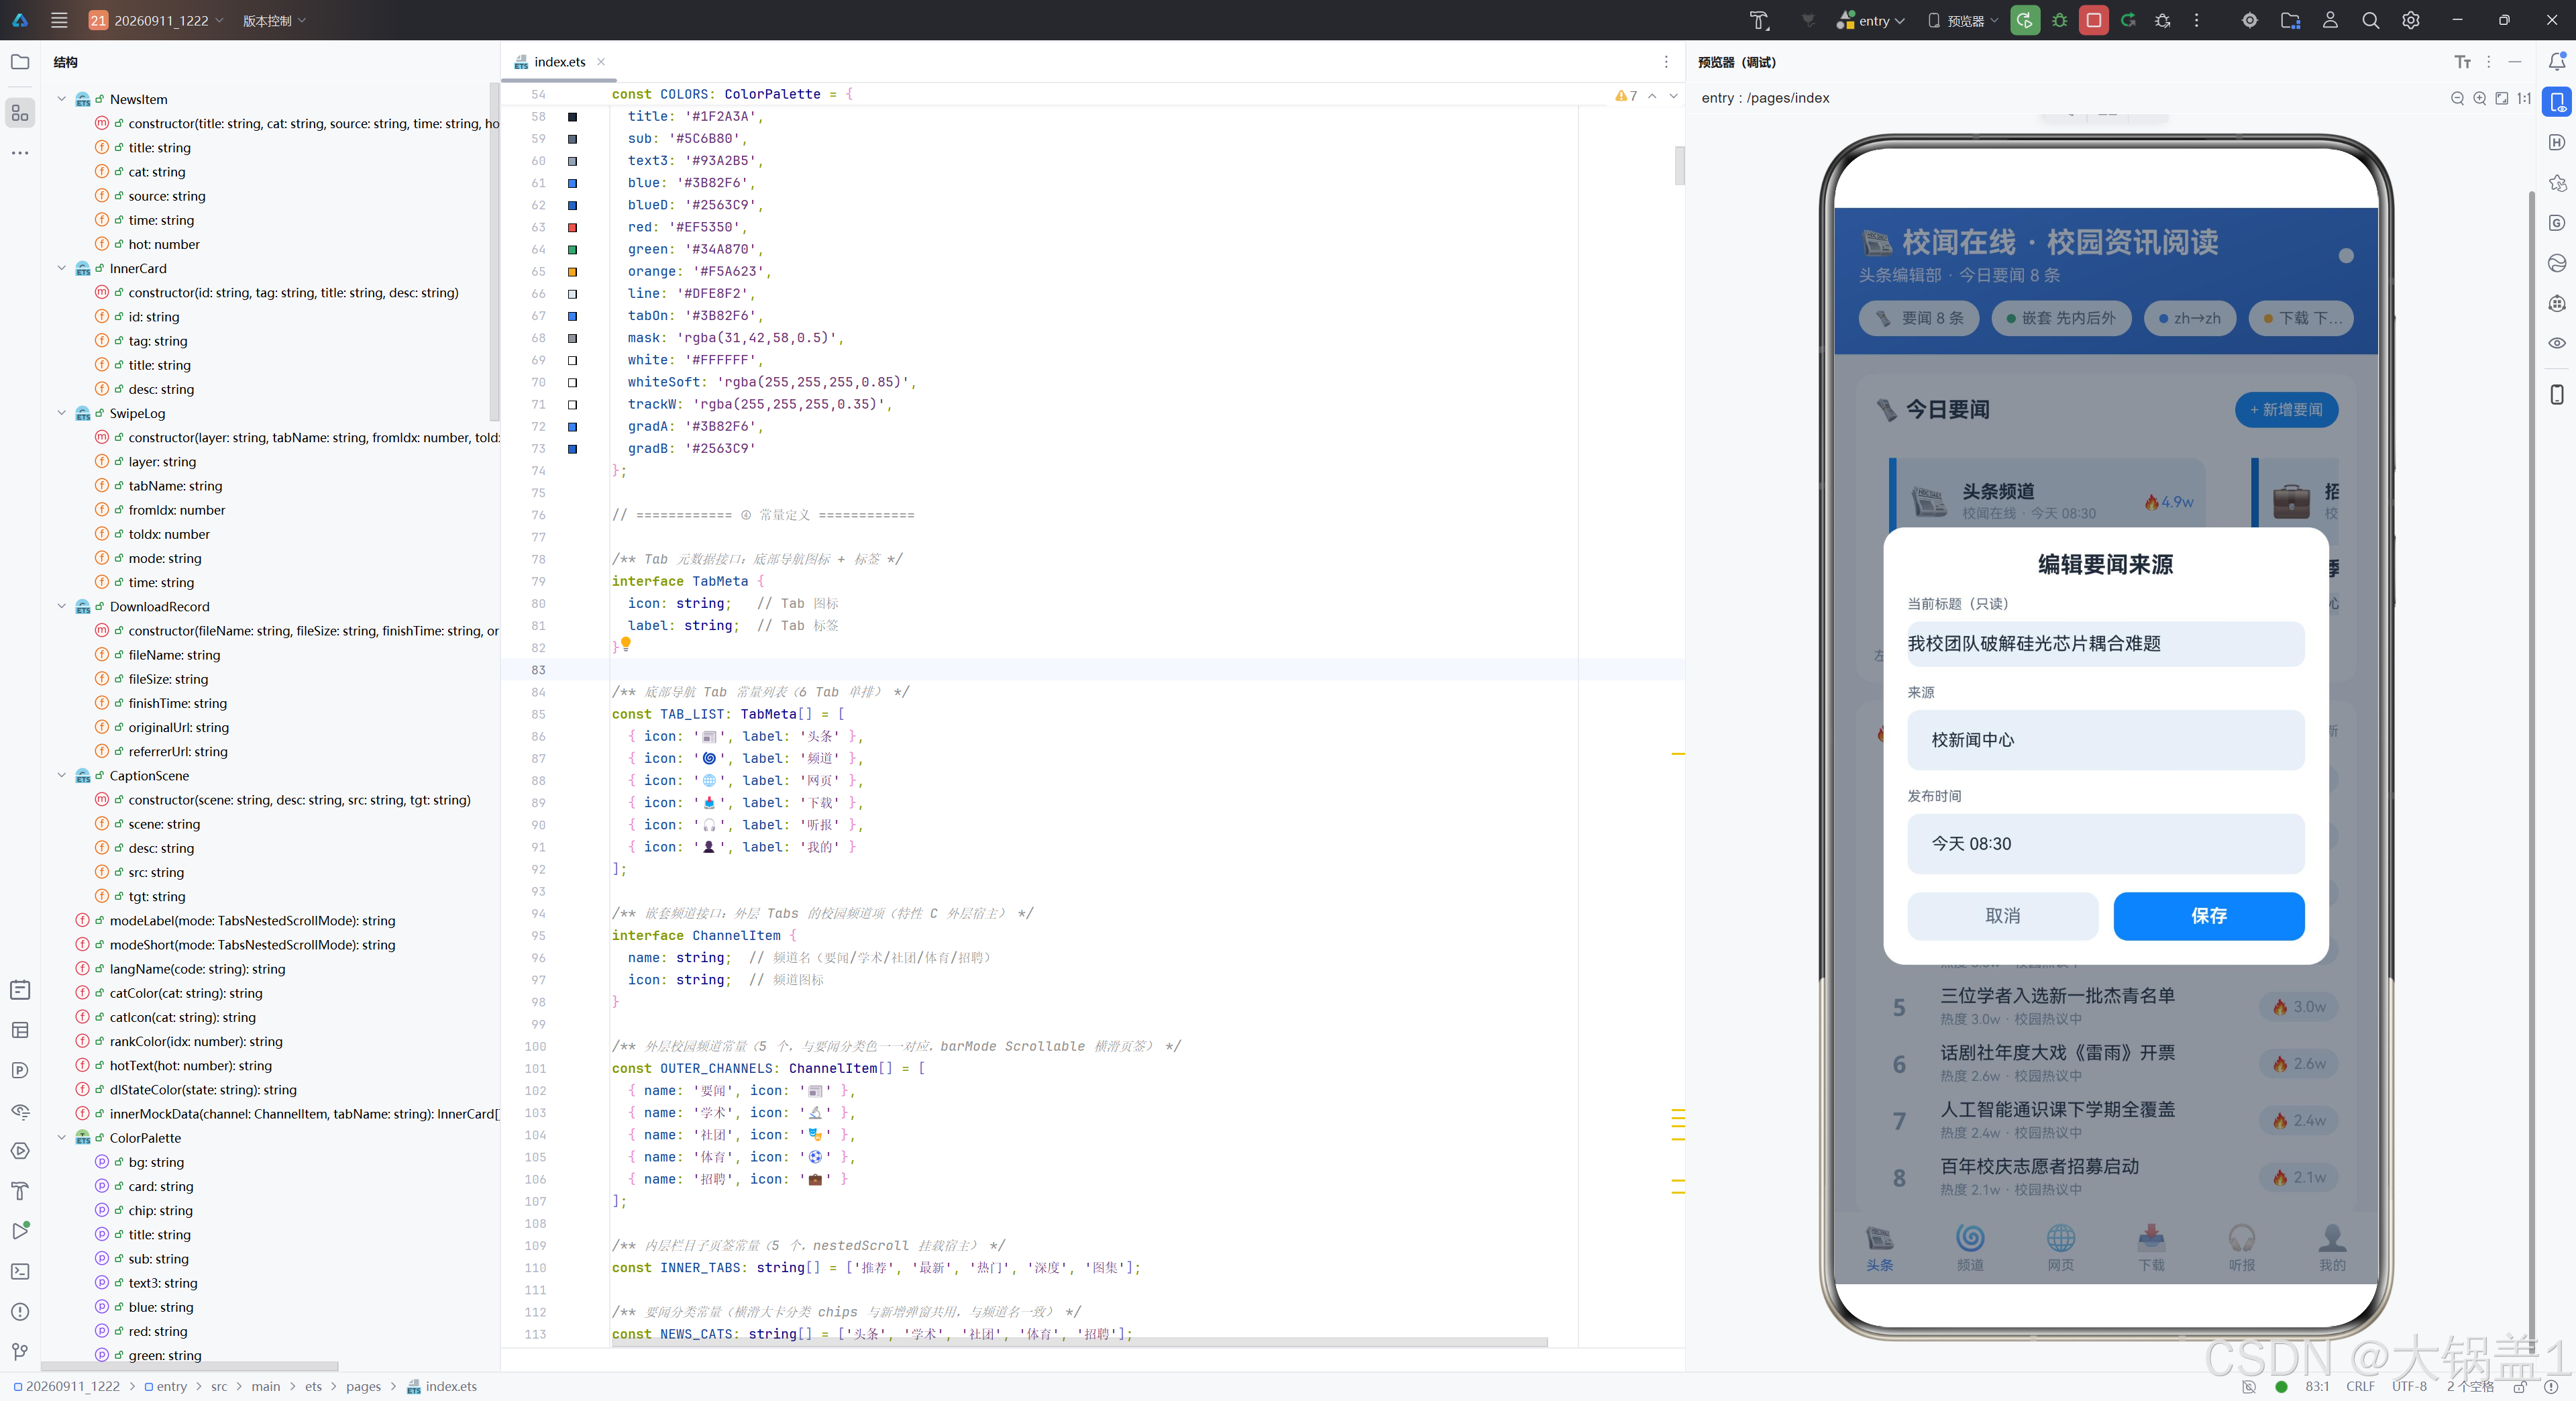Image resolution: width=2576 pixels, height=1401 pixels.
Task: Click the 7 warnings indicator in the editor
Action: click(x=1625, y=96)
